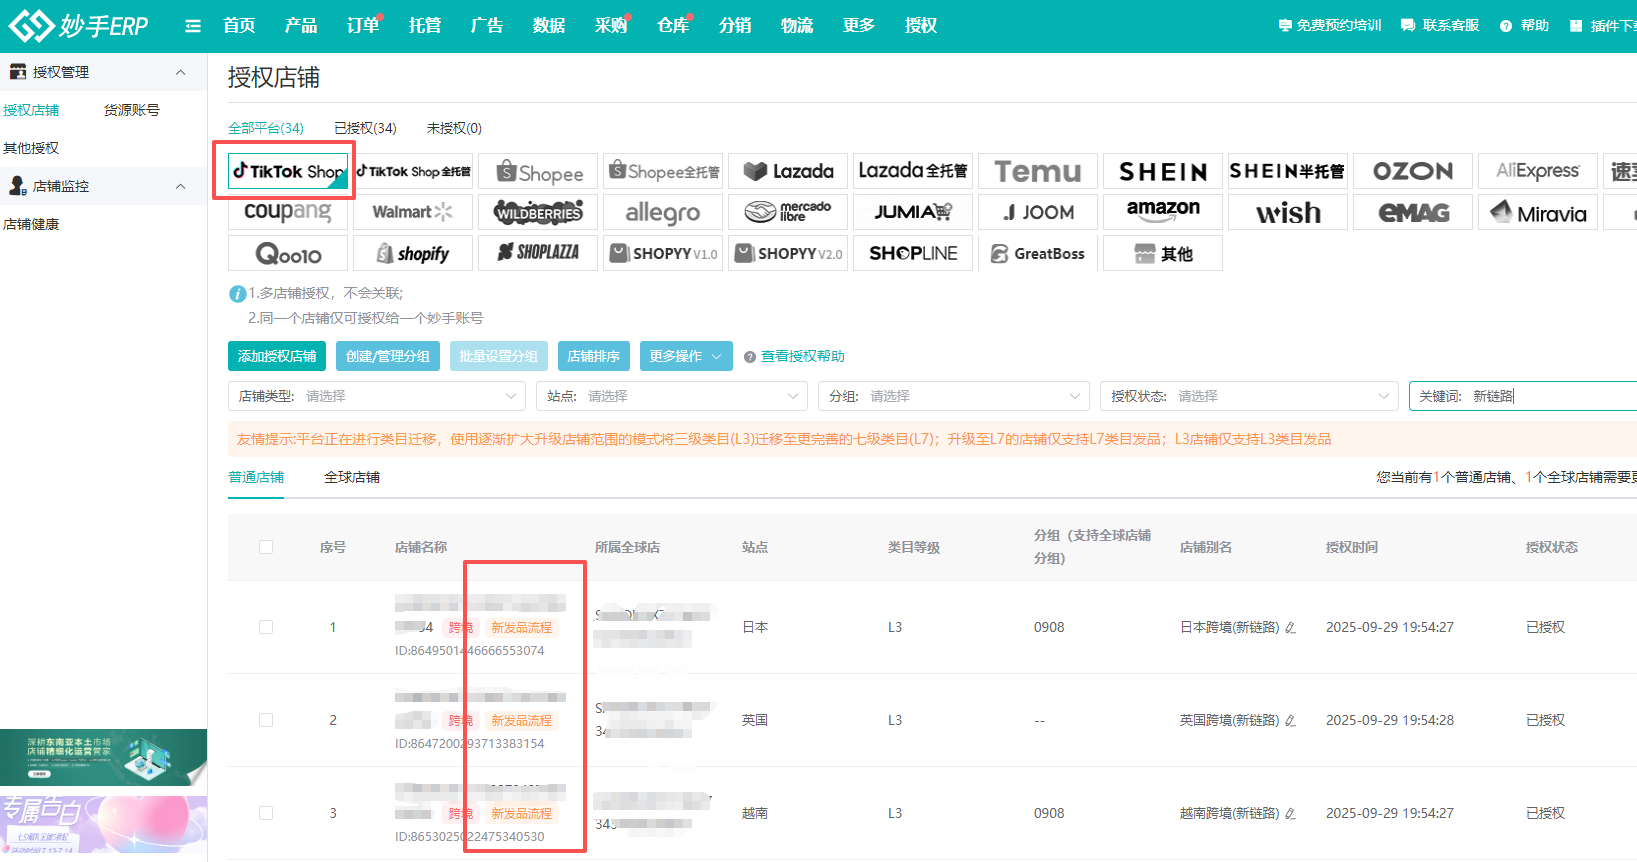Click the hamburger menu icon beside the logo
Screen dimensions: 1637x862
pyautogui.click(x=193, y=26)
